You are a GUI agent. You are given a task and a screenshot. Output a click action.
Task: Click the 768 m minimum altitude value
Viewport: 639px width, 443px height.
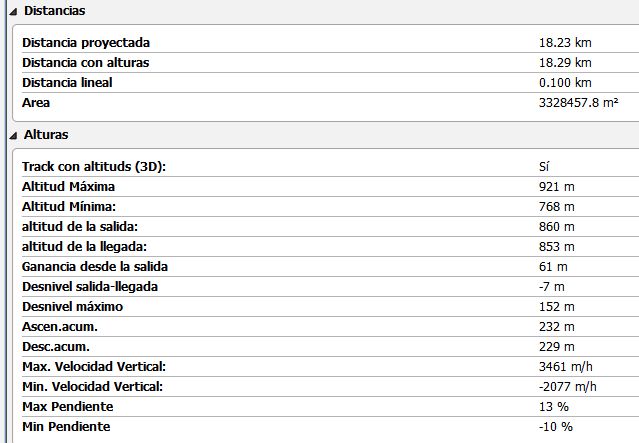click(556, 207)
